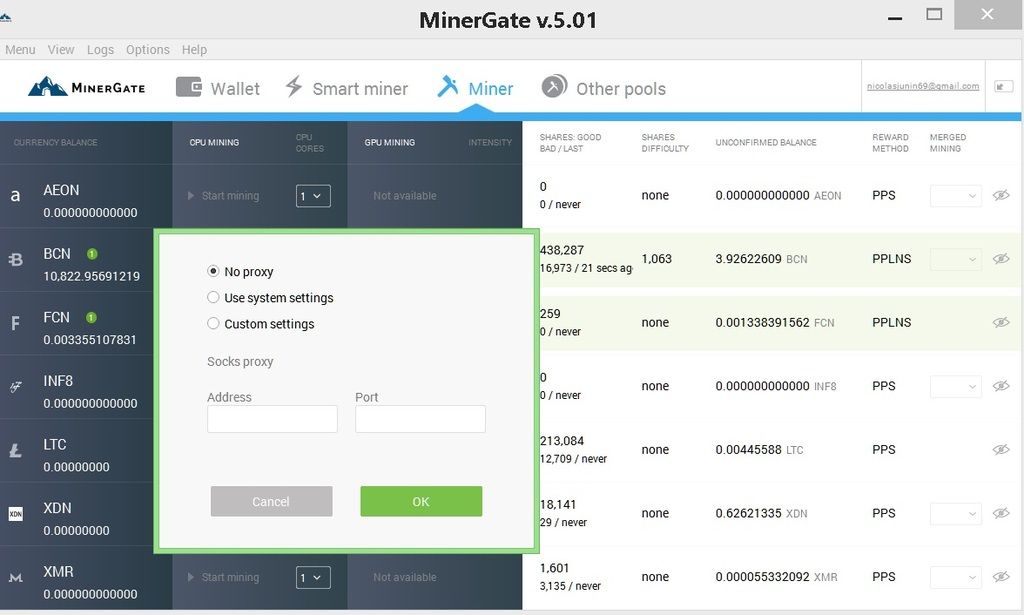Toggle the eye icon in the BCN row
Viewport: 1024px width, 615px height.
point(1000,259)
